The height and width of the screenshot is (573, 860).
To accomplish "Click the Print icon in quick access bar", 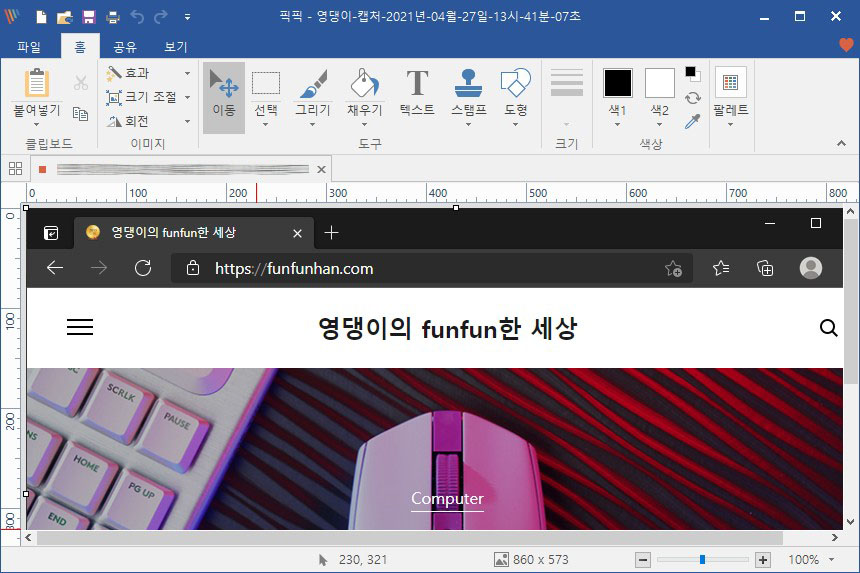I will (113, 17).
